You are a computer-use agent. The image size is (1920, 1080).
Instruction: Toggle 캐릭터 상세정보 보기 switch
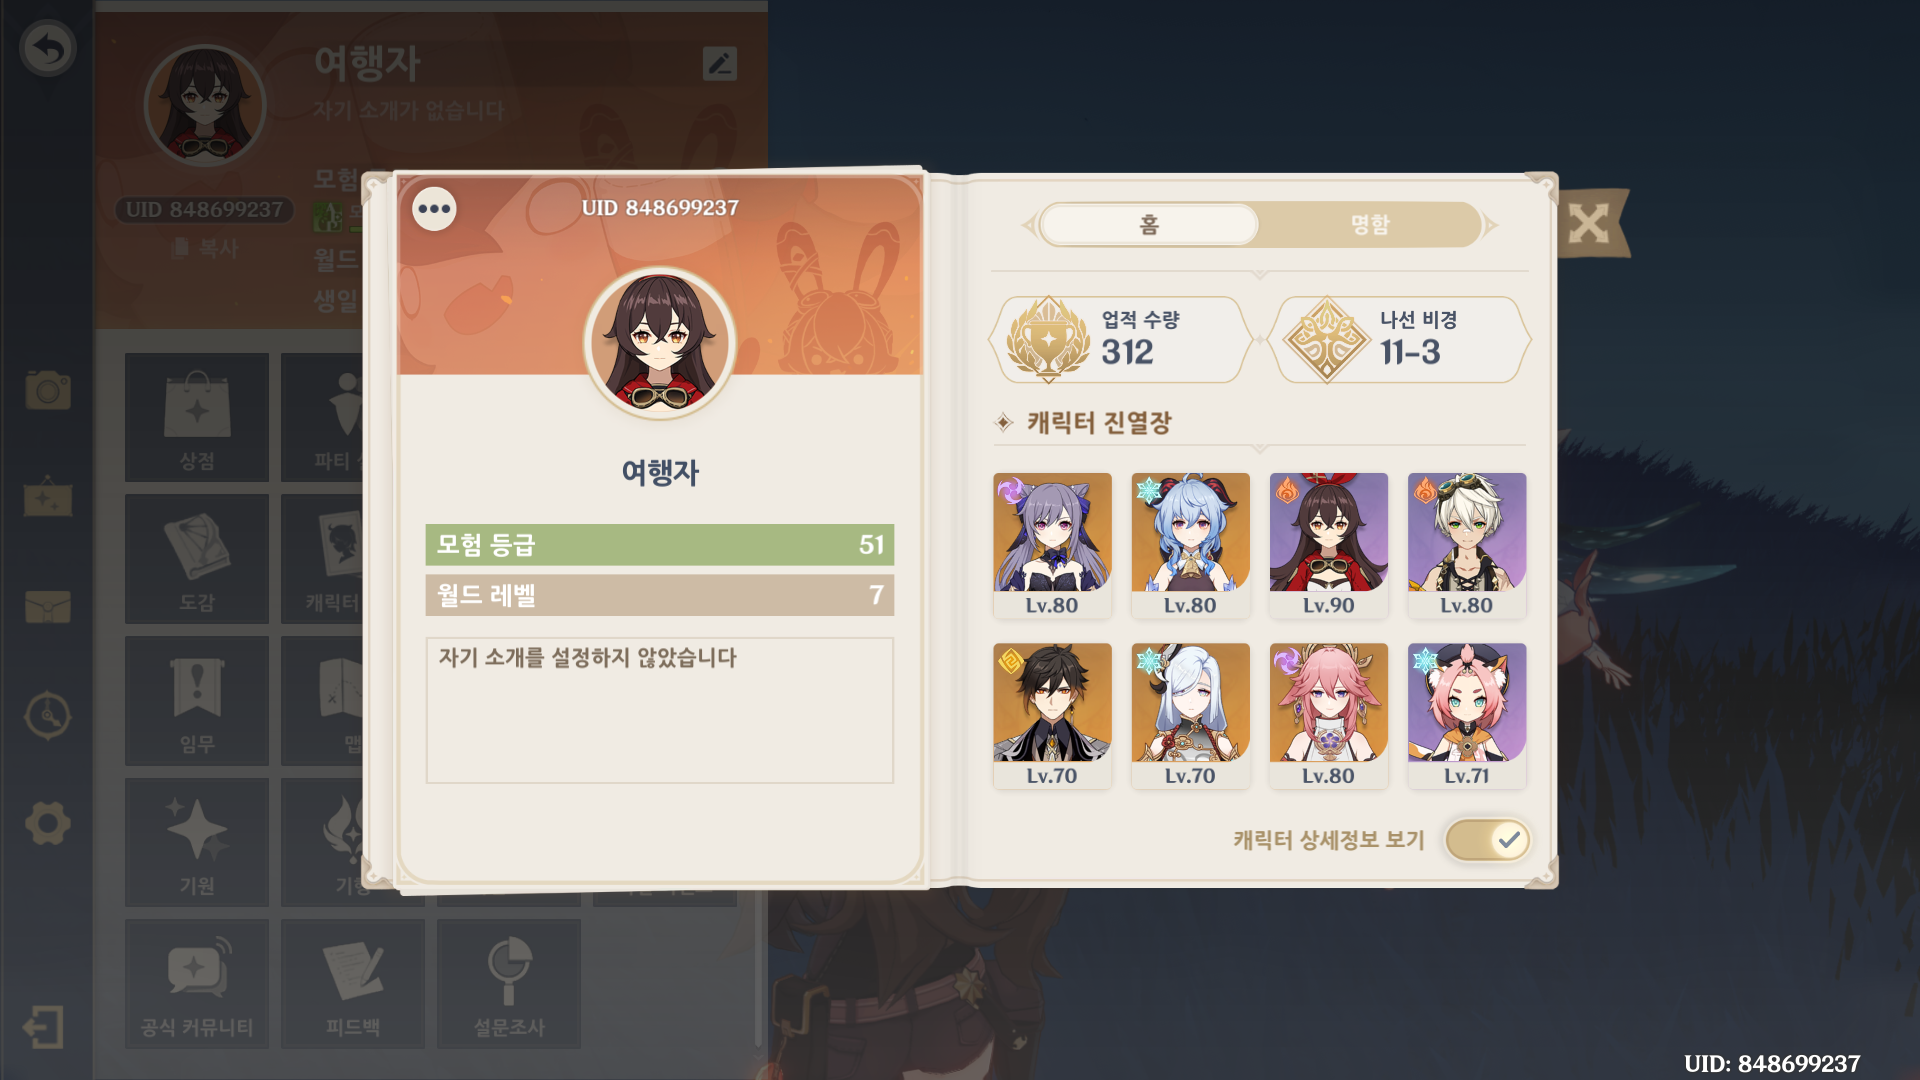[x=1487, y=840]
